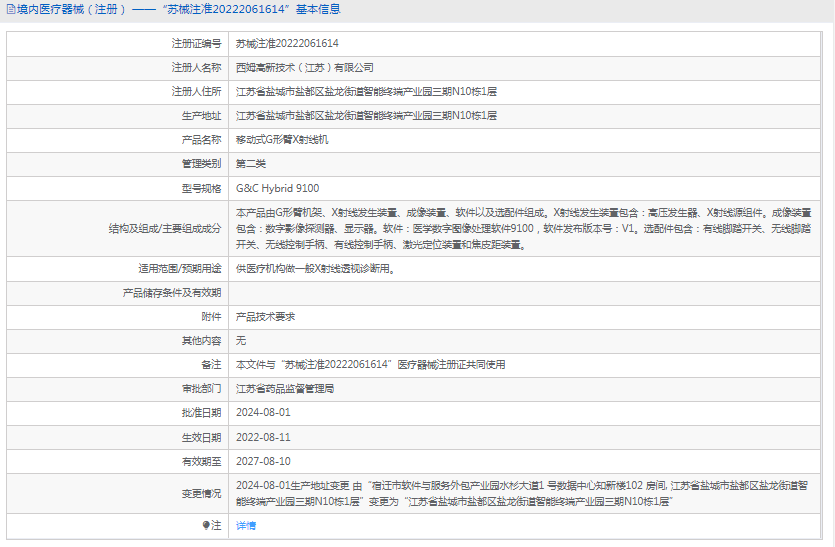Click the 产品储存条件及有效期 label
Viewport: 835px width, 547px height.
(x=172, y=293)
